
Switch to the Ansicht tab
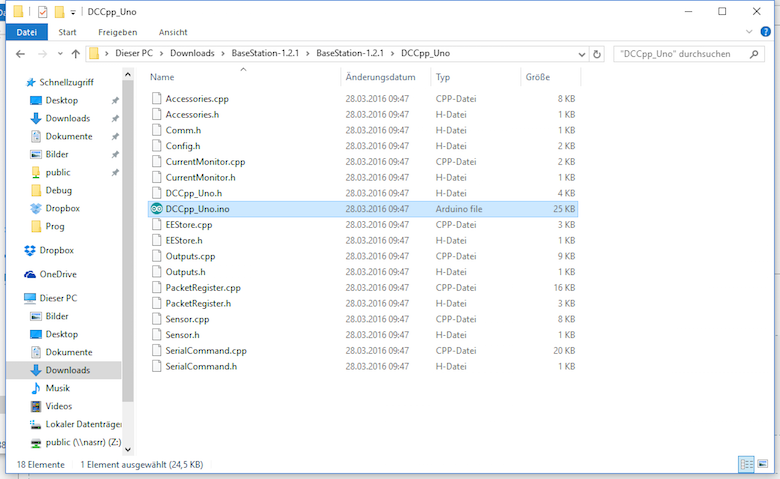tap(172, 32)
